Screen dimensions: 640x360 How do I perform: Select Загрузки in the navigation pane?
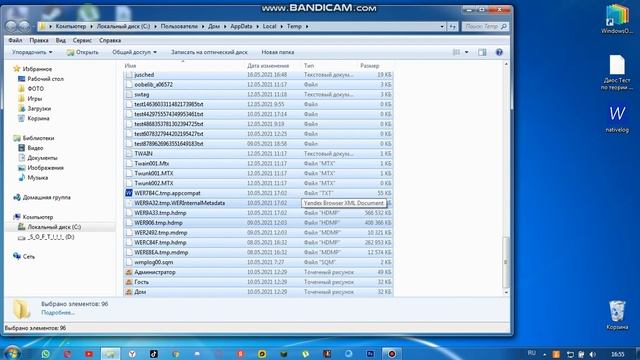coord(39,109)
